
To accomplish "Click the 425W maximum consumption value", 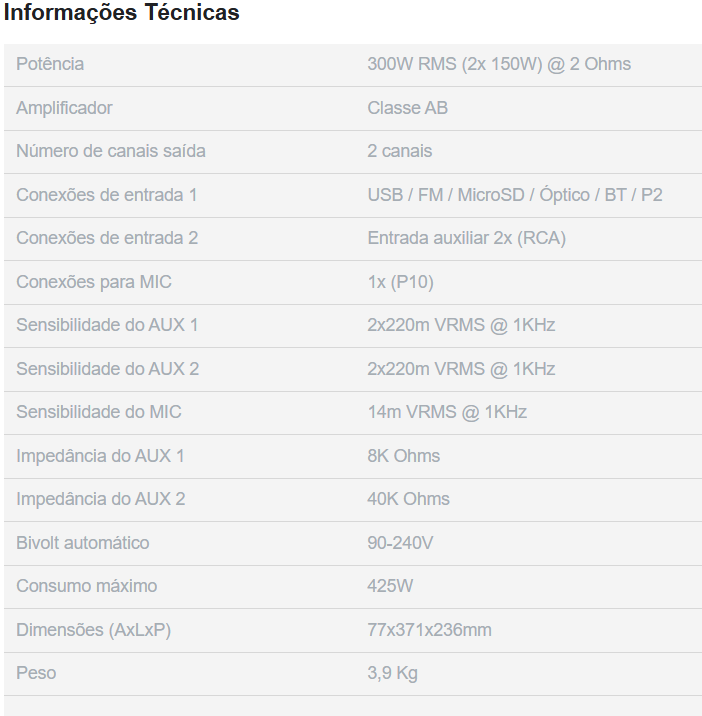I will point(390,586).
